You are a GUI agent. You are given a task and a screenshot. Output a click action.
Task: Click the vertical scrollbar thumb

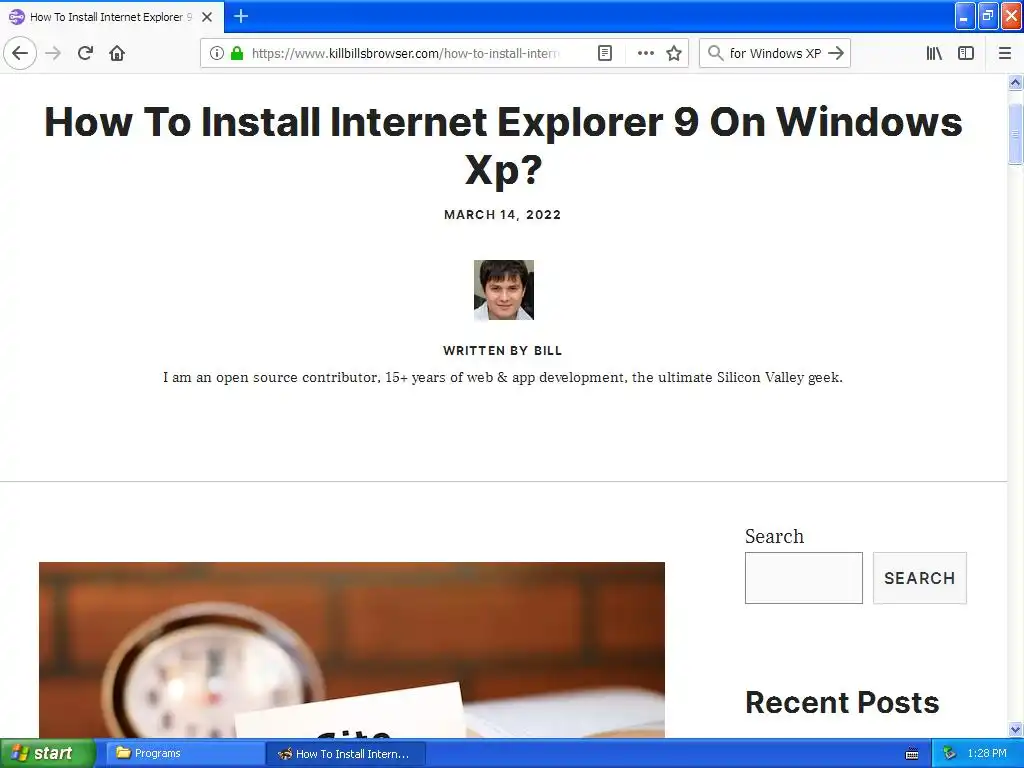(x=1015, y=134)
